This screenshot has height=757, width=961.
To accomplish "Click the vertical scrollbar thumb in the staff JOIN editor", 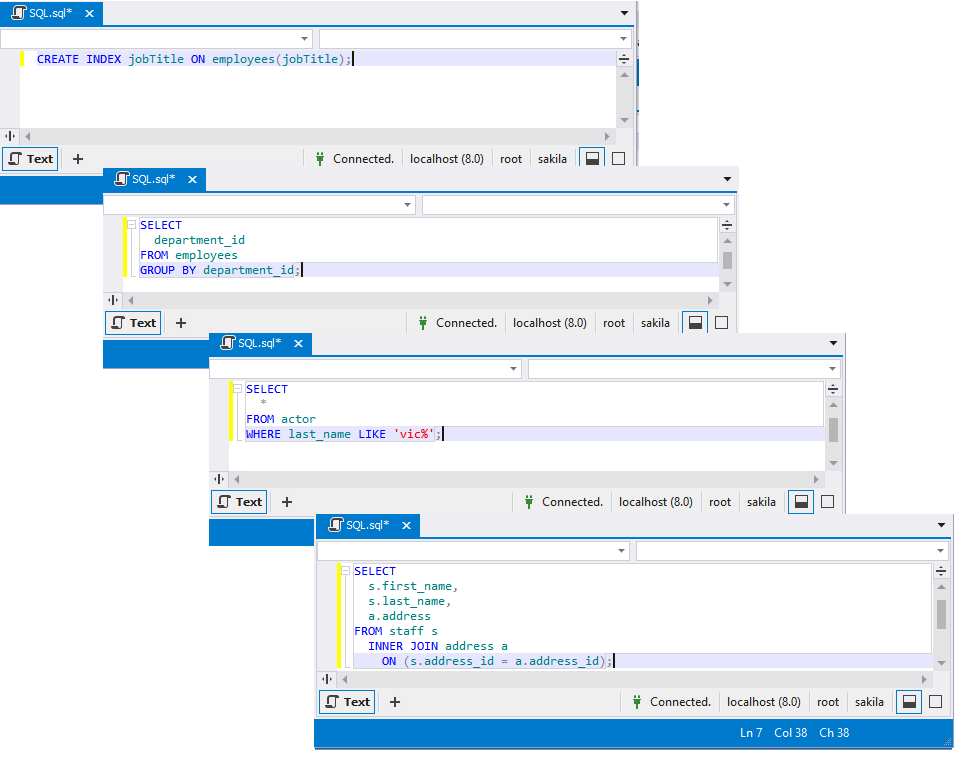I will [x=941, y=614].
